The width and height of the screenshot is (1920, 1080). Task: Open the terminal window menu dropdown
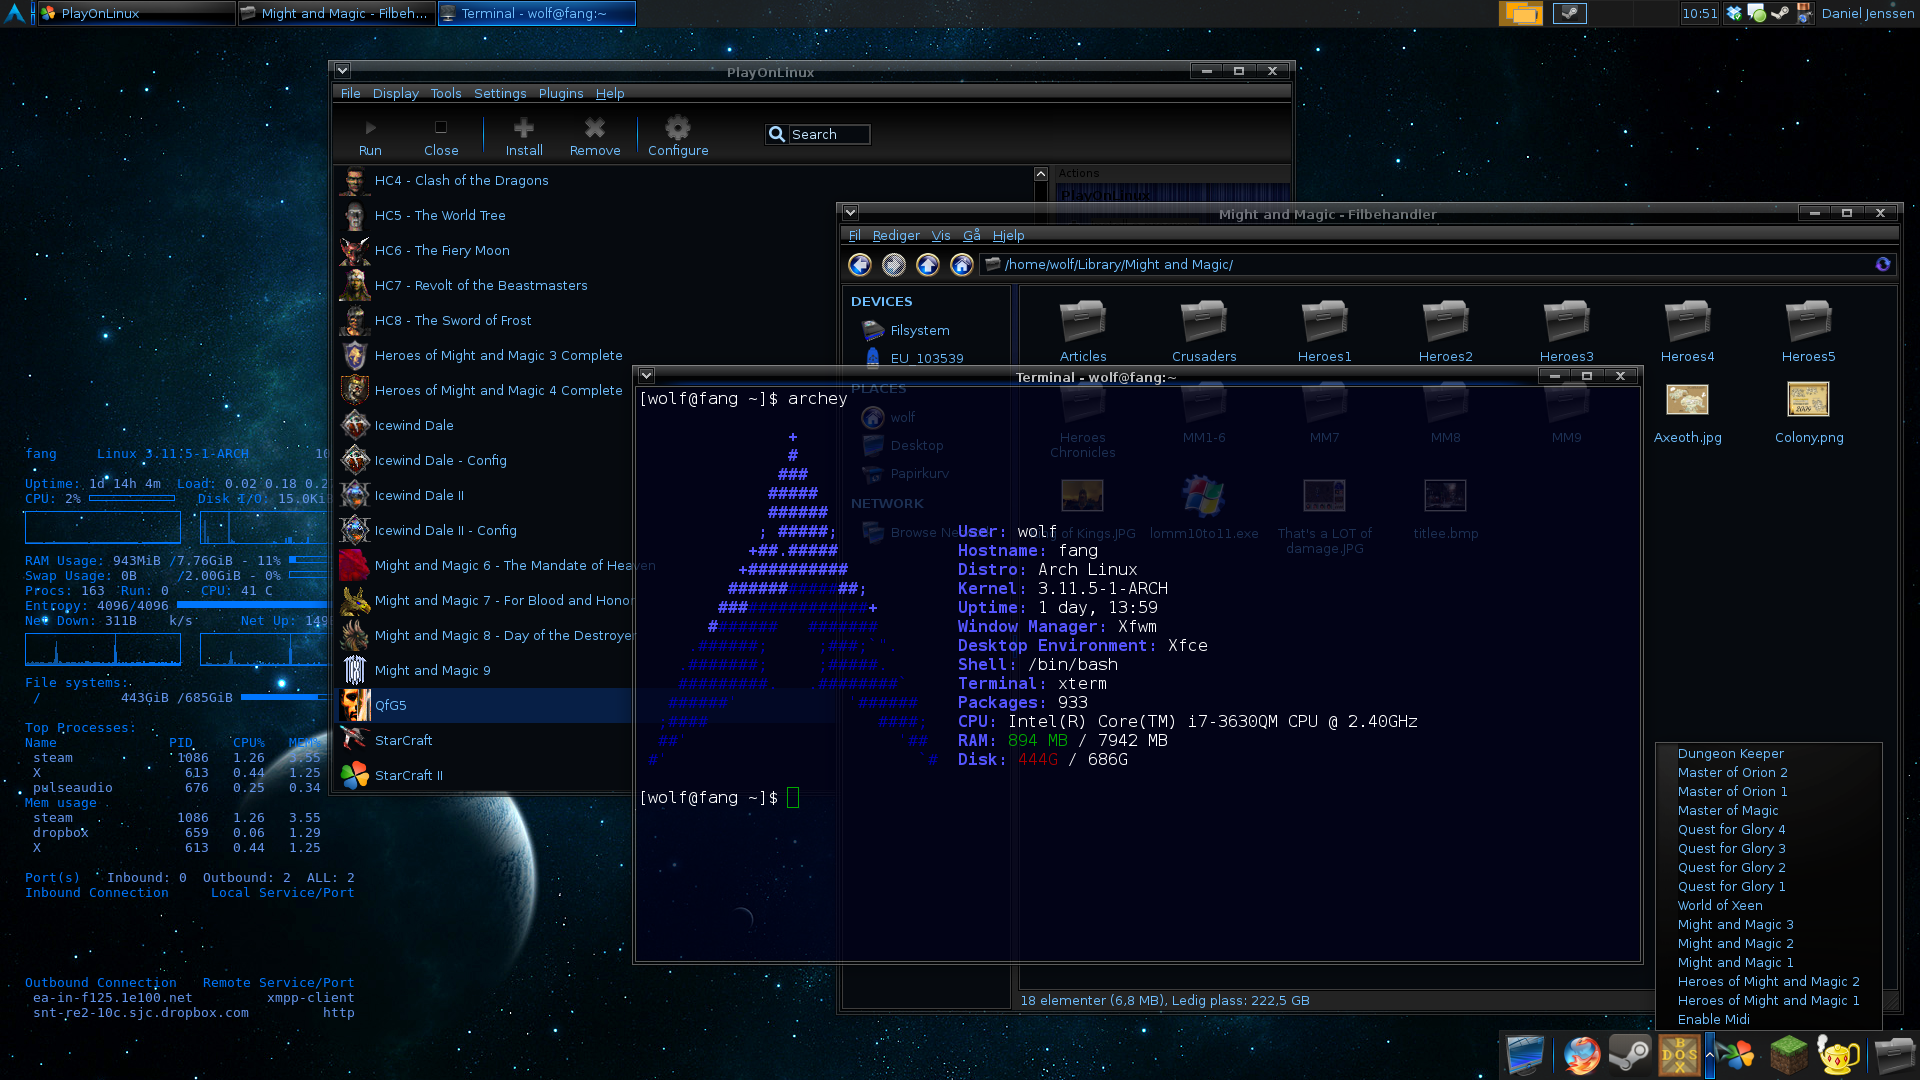coord(646,376)
